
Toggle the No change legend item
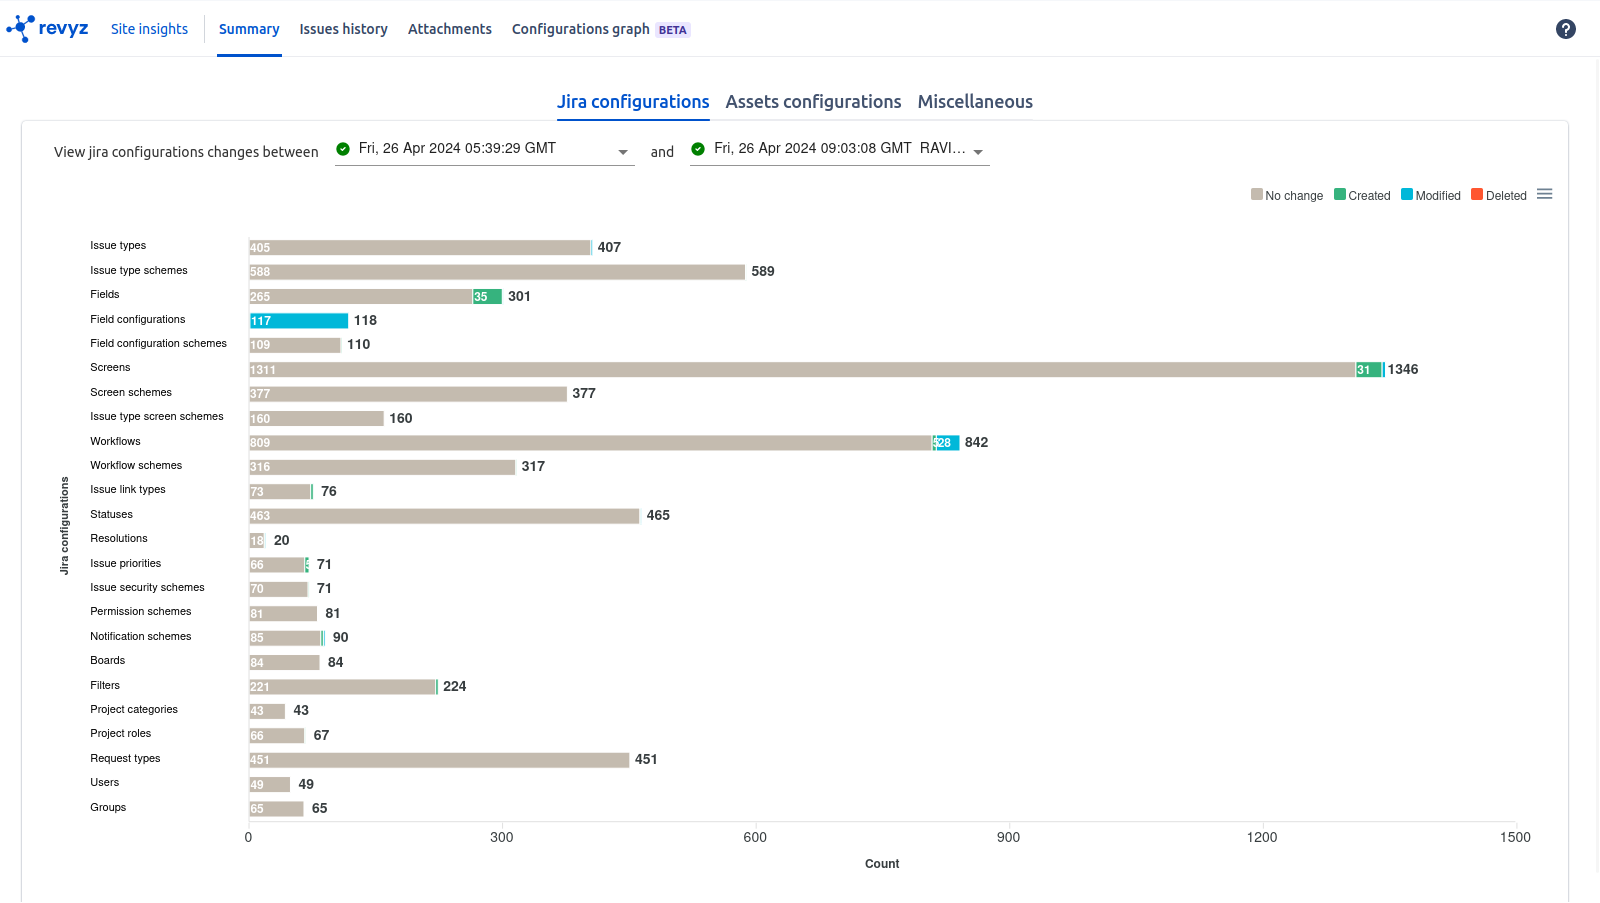pyautogui.click(x=1287, y=195)
